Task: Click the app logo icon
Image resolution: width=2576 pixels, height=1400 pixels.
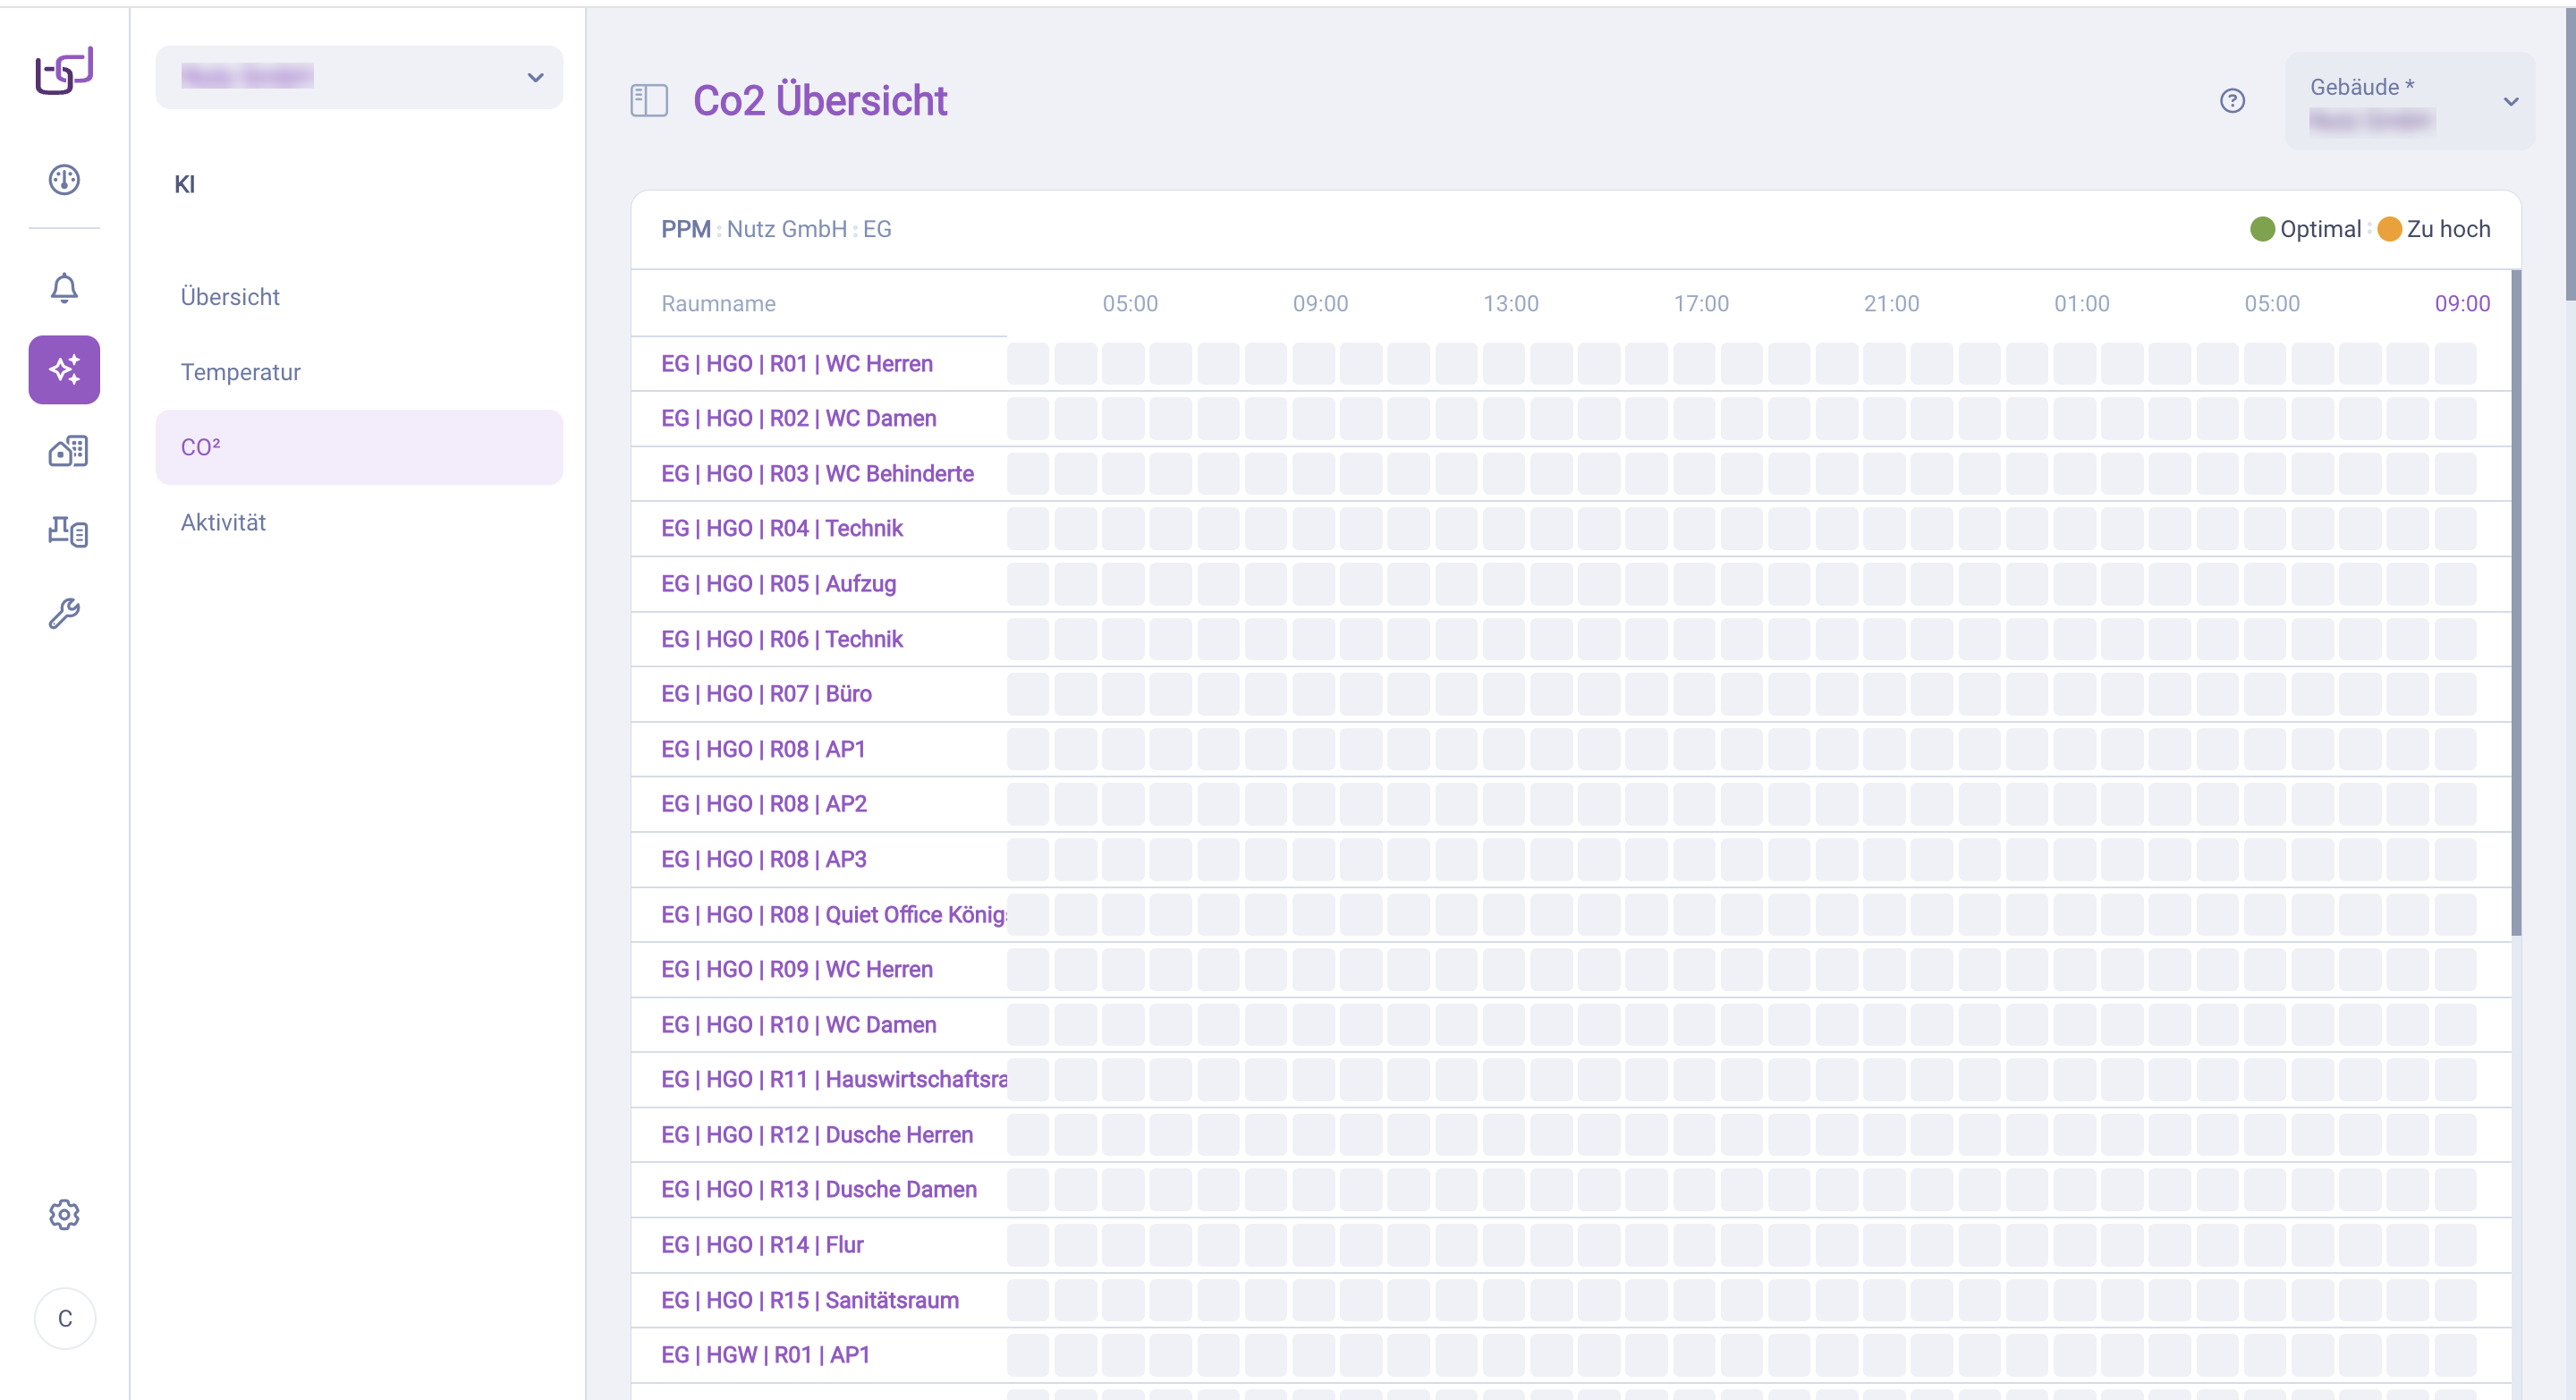Action: (x=64, y=71)
